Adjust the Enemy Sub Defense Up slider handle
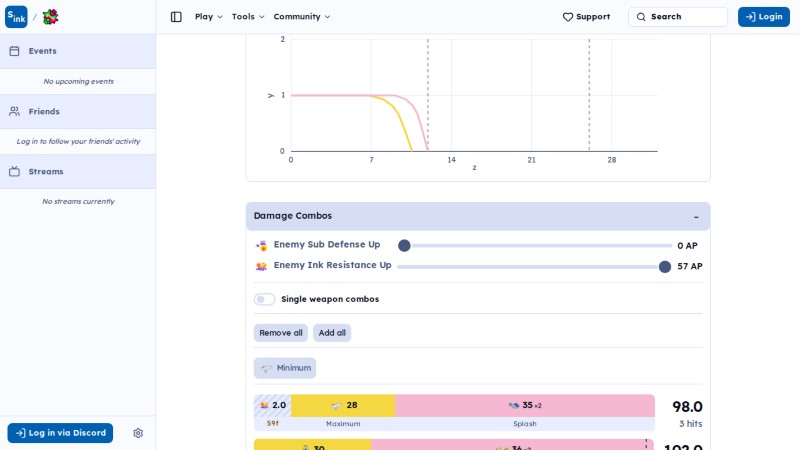Screen dimensions: 800x450 (x=404, y=246)
